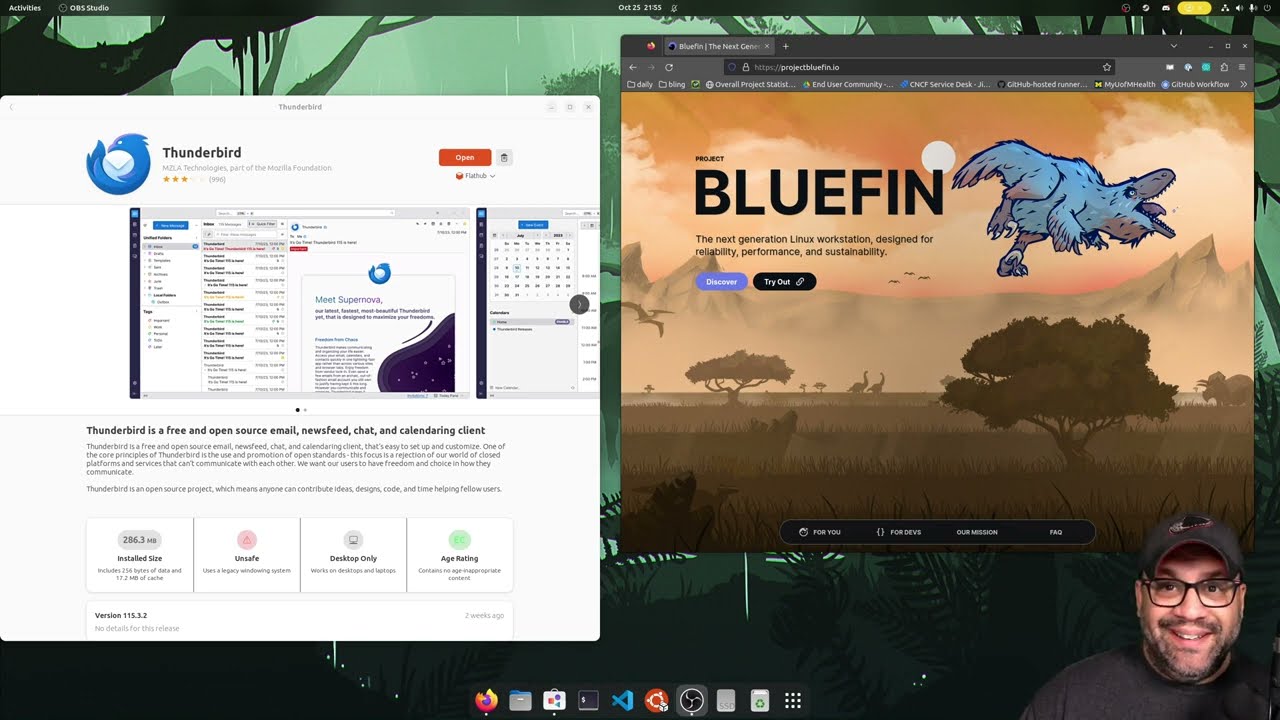Reload the Bluefin page in Firefox

pyautogui.click(x=669, y=67)
